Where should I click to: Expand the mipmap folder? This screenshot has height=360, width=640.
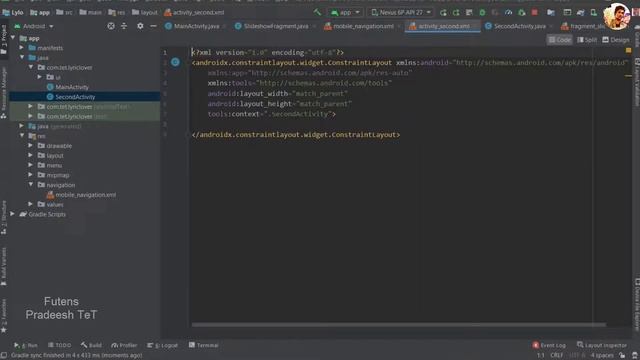click(x=31, y=175)
